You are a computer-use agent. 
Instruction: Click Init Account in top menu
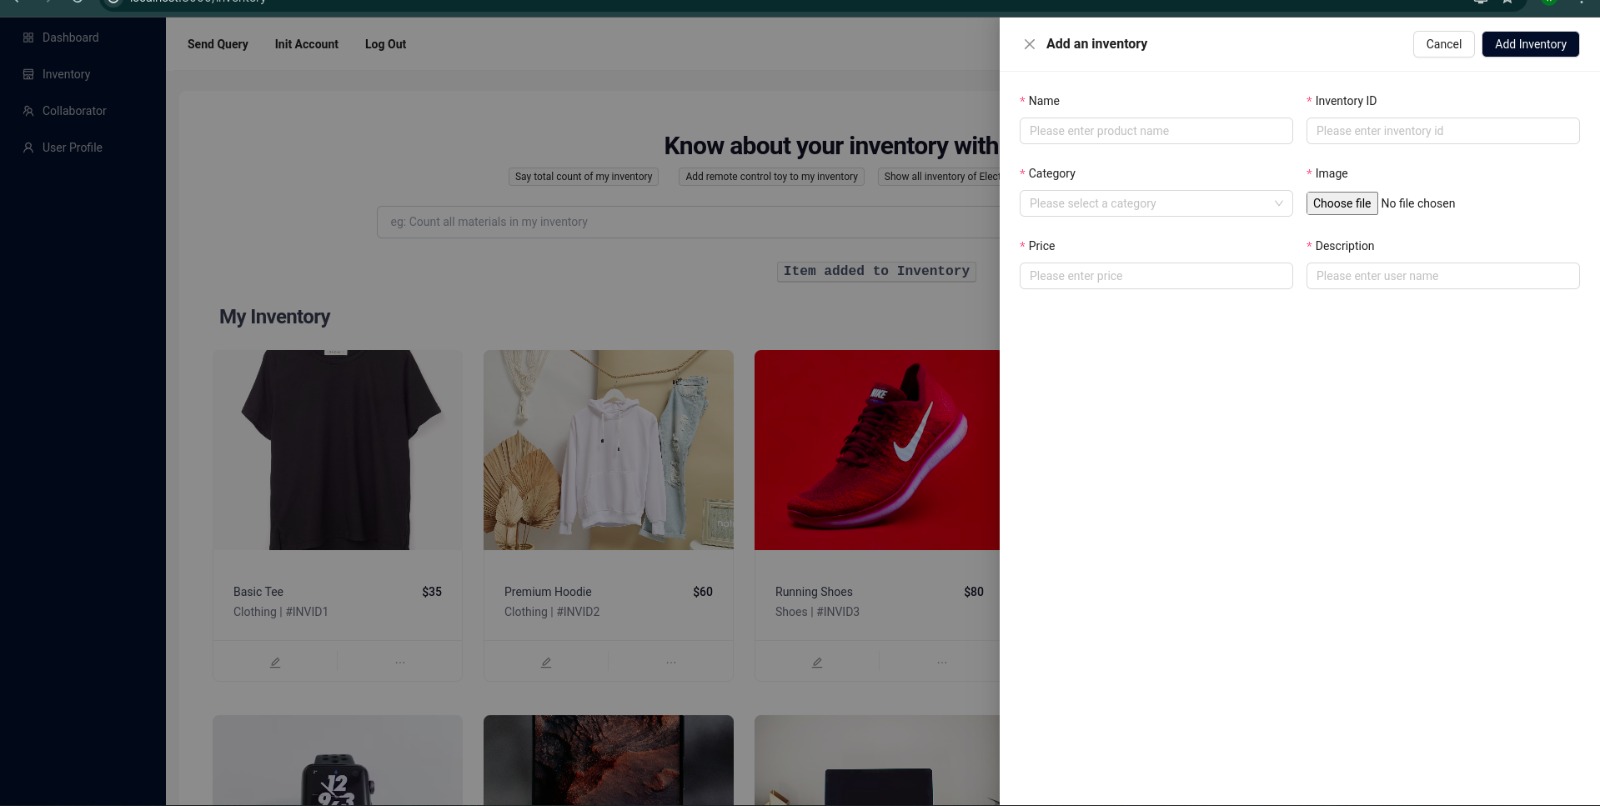click(x=306, y=44)
